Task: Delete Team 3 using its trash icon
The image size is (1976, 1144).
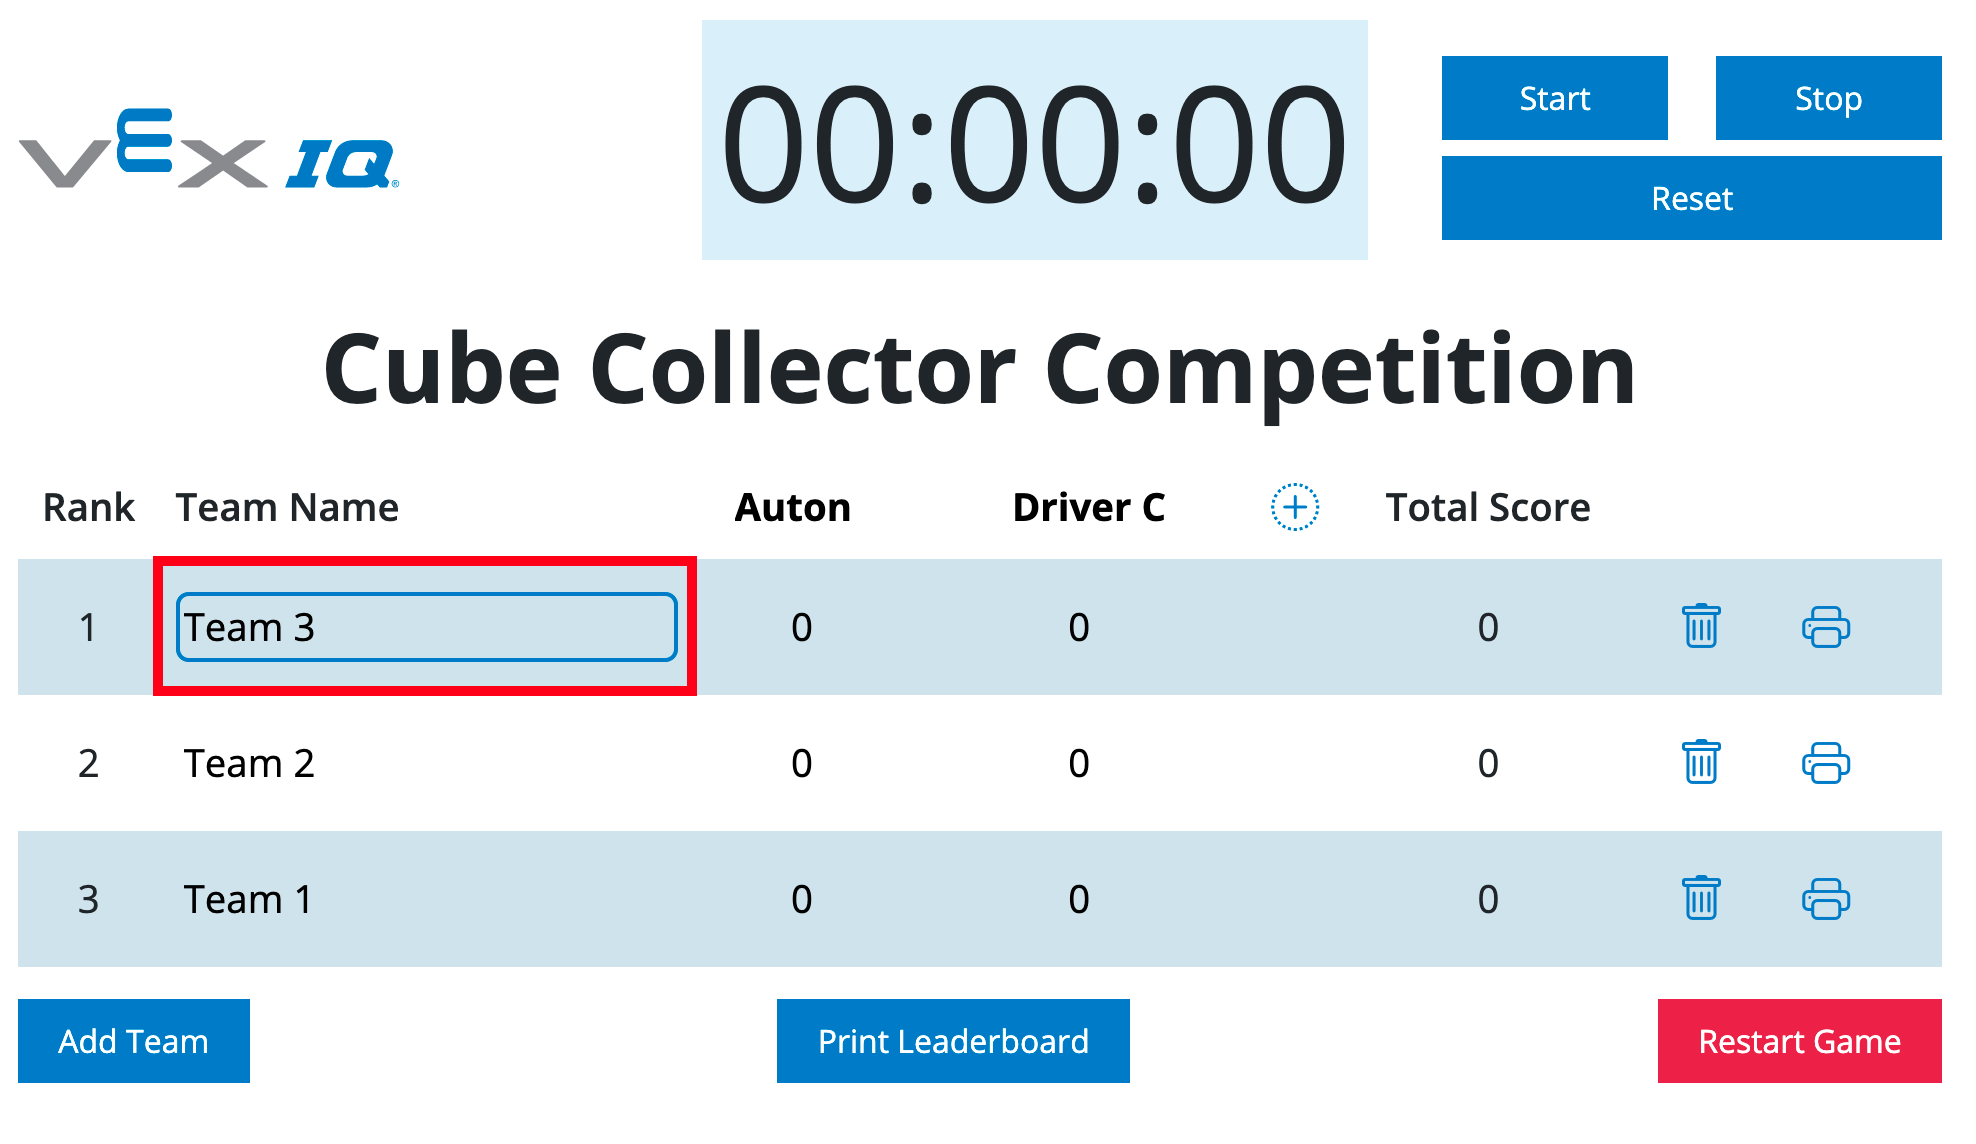Action: coord(1701,627)
